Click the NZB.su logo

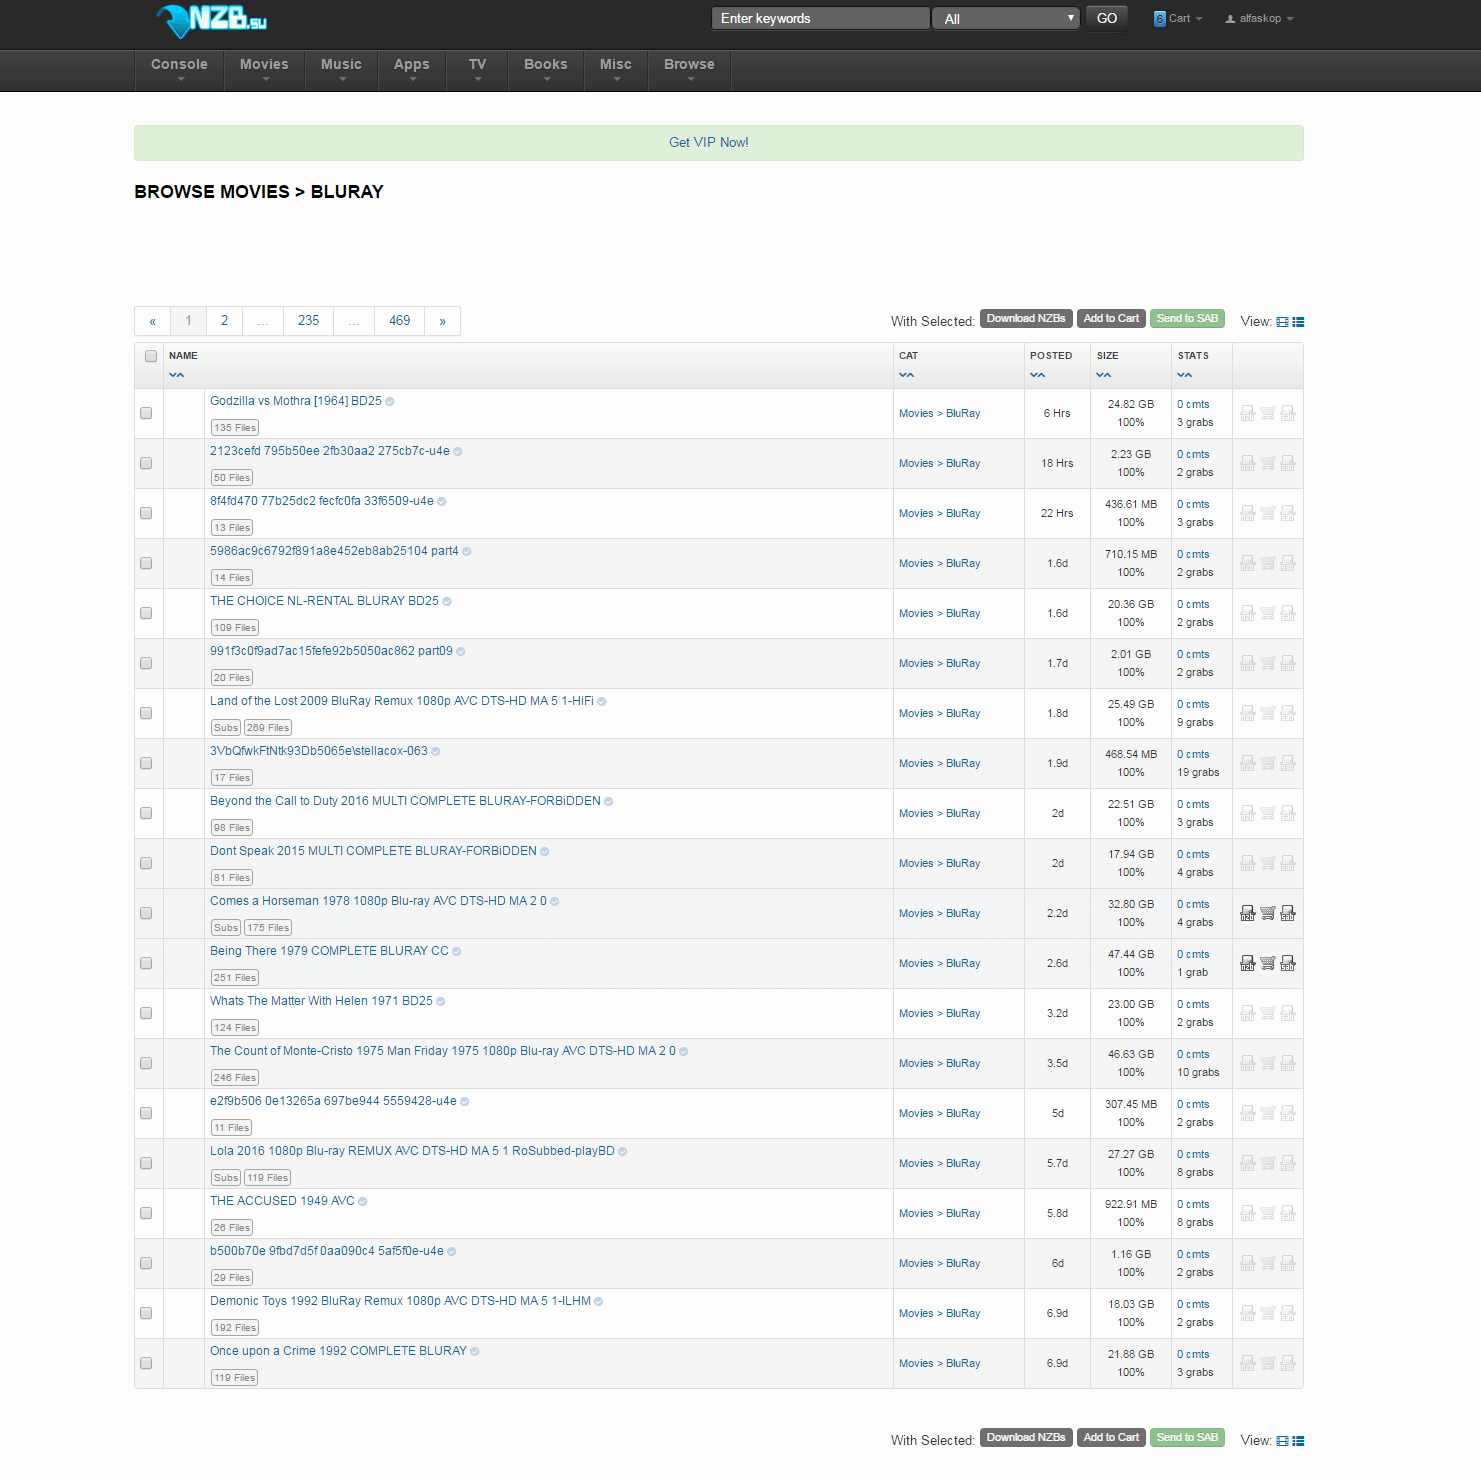click(211, 20)
